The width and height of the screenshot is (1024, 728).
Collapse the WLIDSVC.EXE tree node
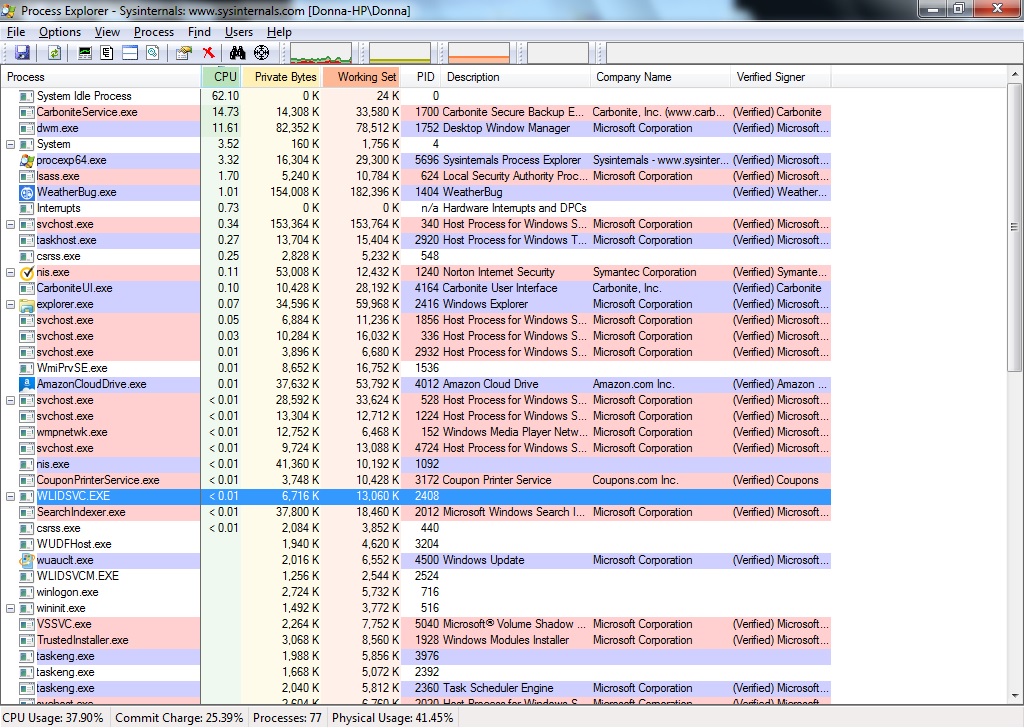pyautogui.click(x=10, y=496)
